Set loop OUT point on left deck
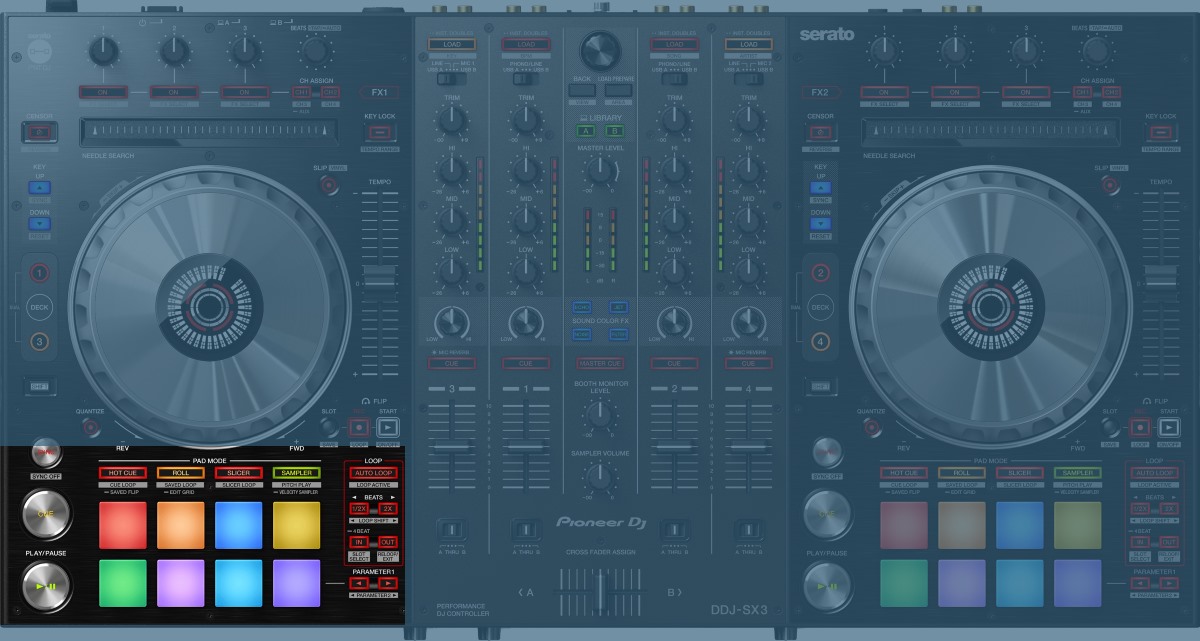The width and height of the screenshot is (1200, 641). [388, 542]
